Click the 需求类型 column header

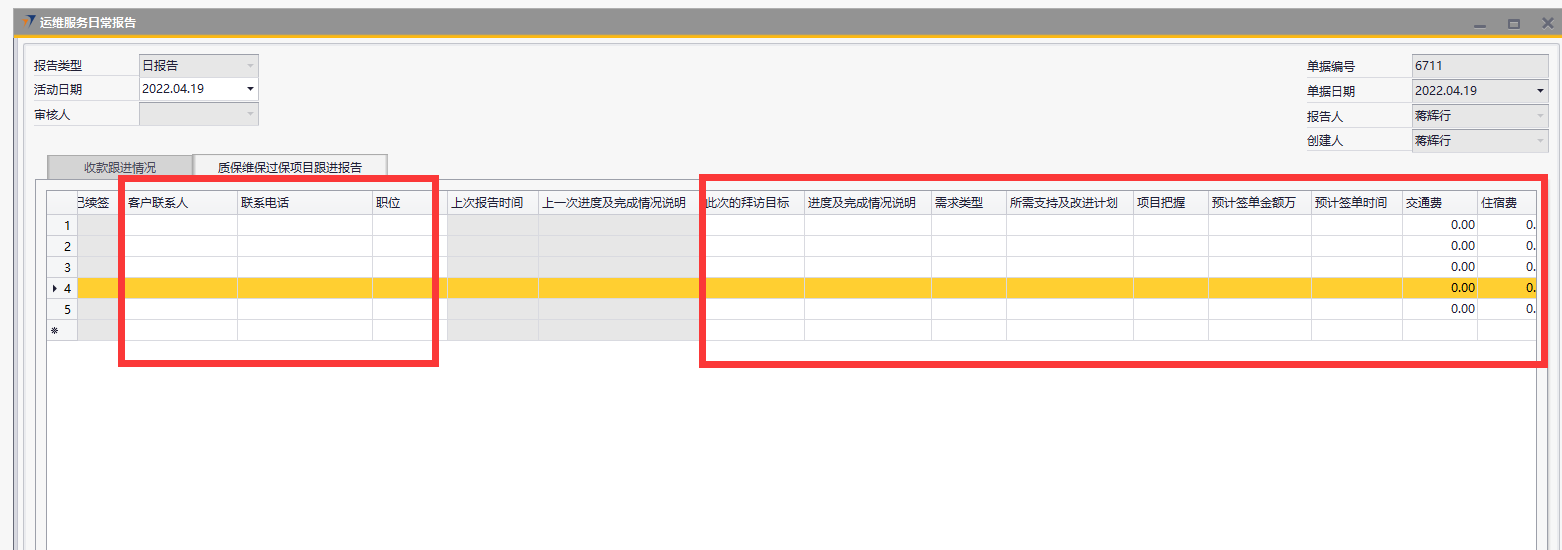[968, 203]
